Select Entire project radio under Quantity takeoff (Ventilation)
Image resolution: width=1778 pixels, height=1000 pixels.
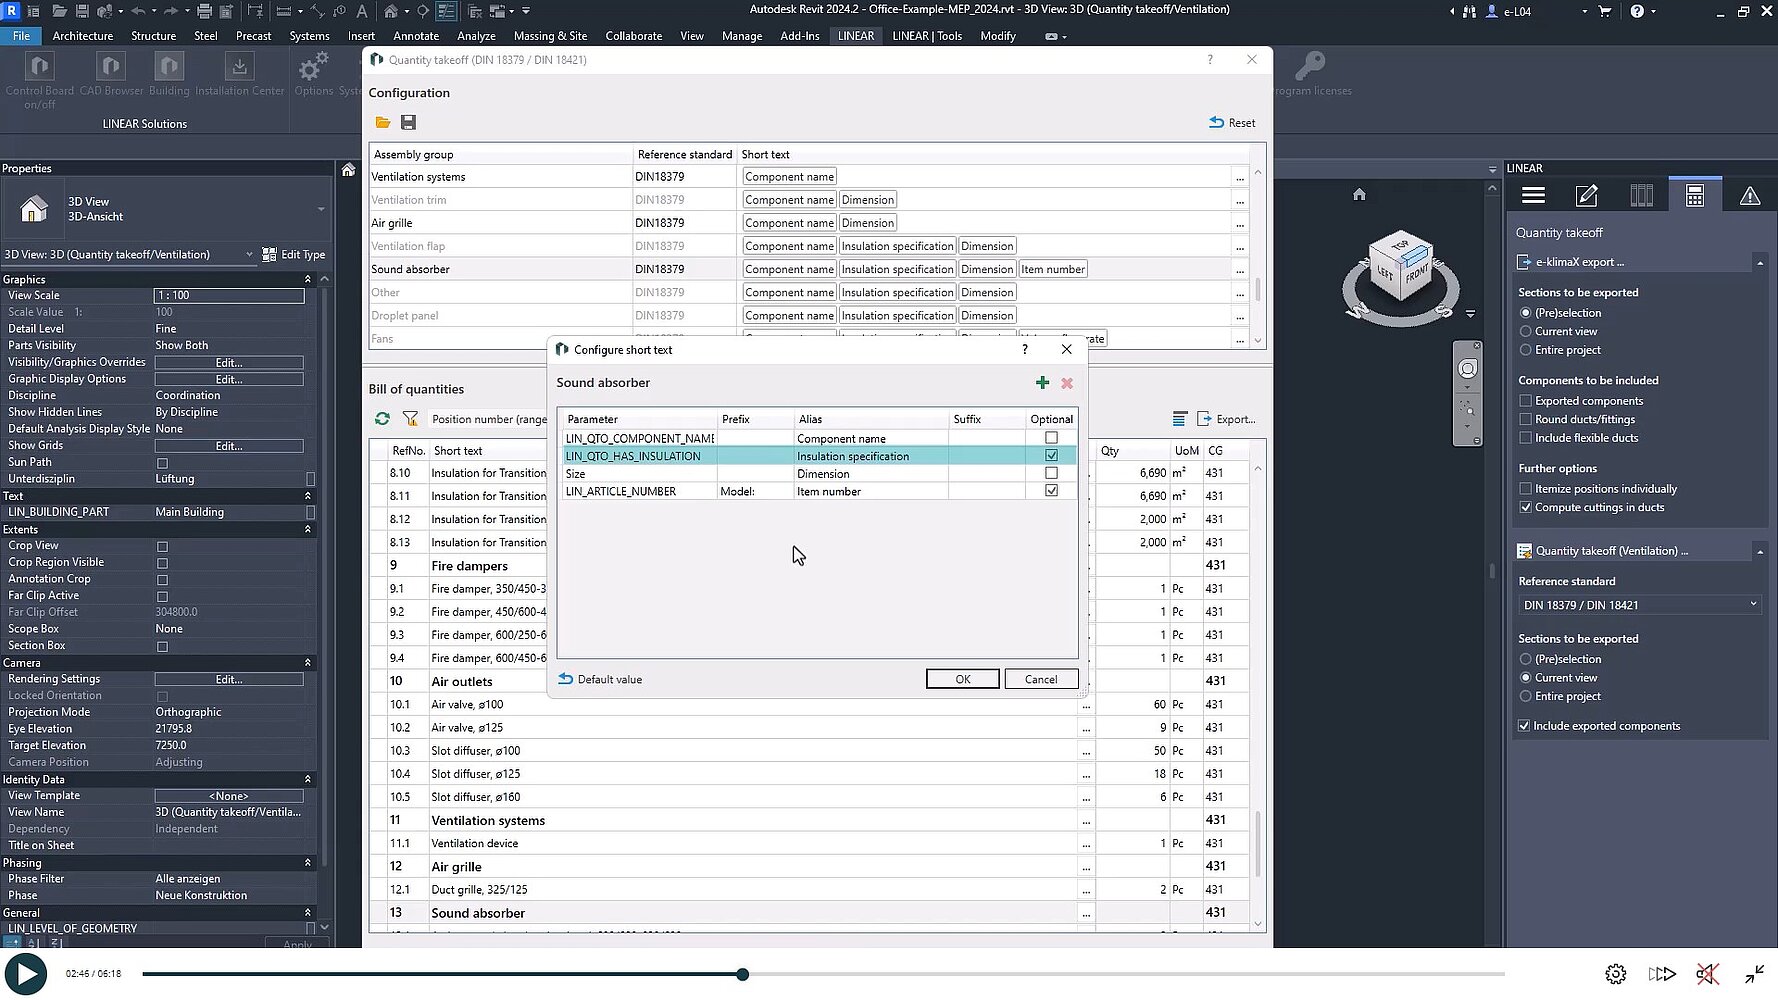pyautogui.click(x=1525, y=696)
